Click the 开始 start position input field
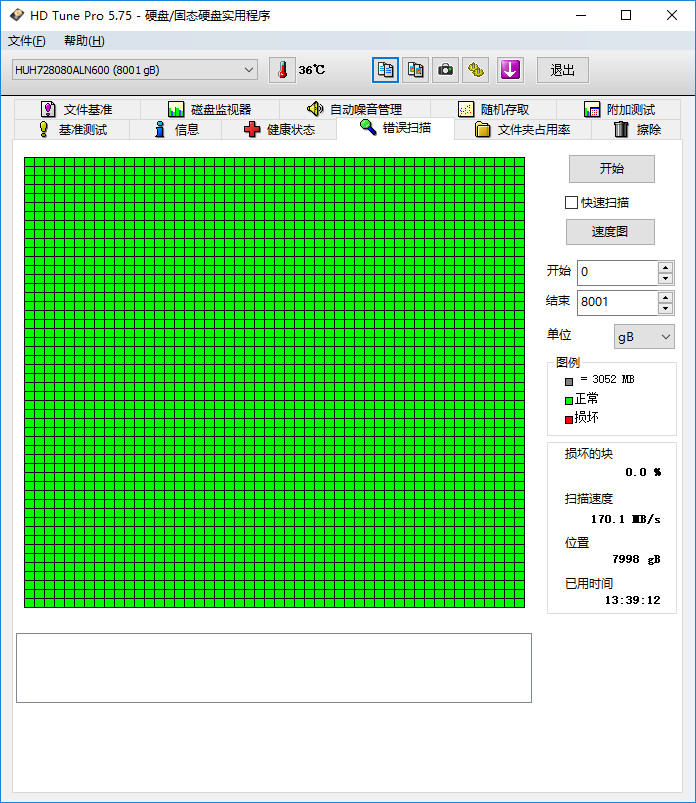Image resolution: width=696 pixels, height=803 pixels. pos(618,272)
